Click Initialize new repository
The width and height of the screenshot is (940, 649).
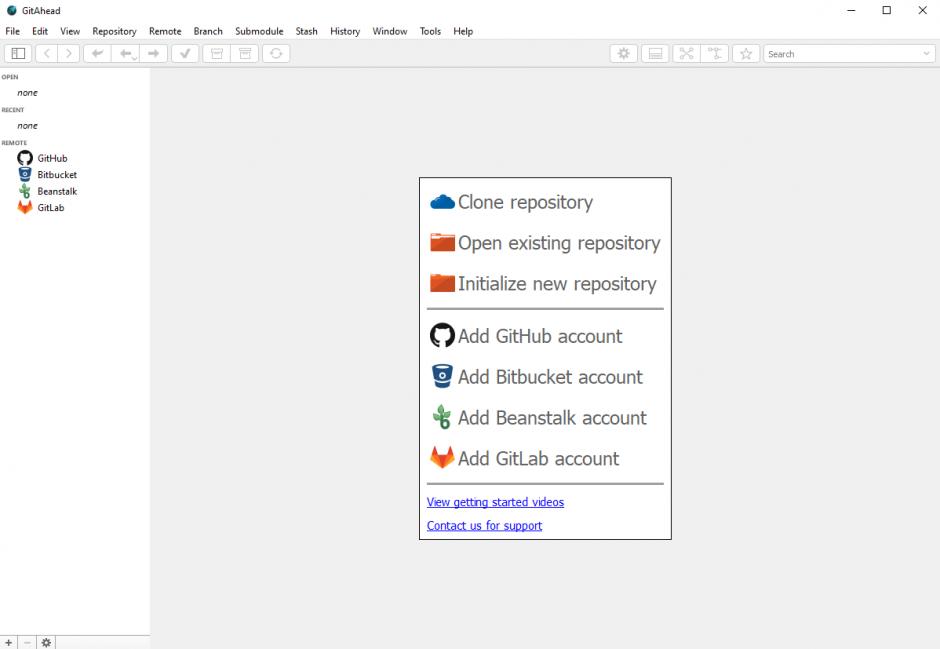pyautogui.click(x=543, y=283)
